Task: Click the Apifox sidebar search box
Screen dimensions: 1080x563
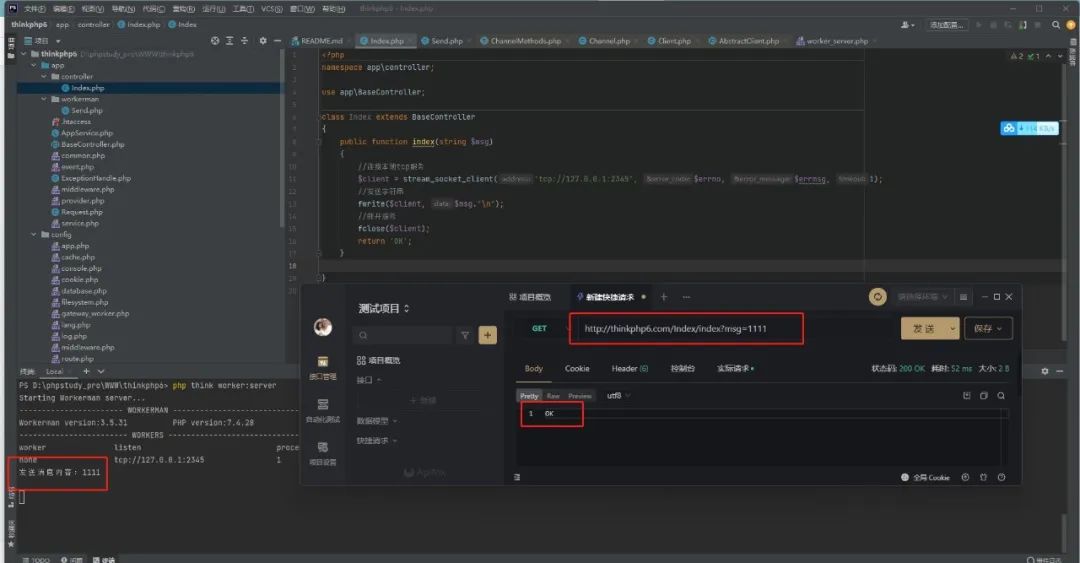Action: pos(402,335)
